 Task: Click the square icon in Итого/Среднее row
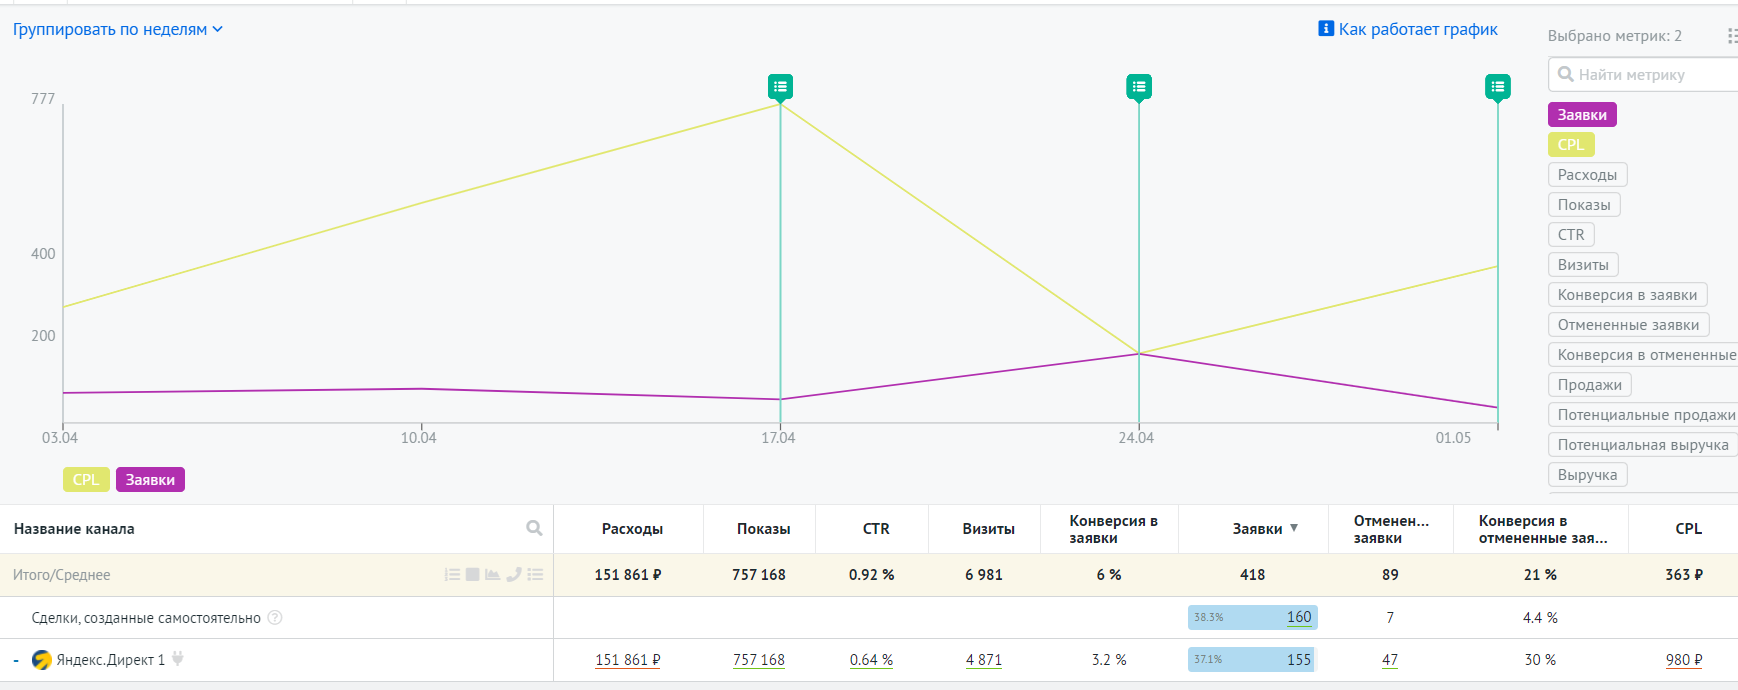pyautogui.click(x=472, y=574)
